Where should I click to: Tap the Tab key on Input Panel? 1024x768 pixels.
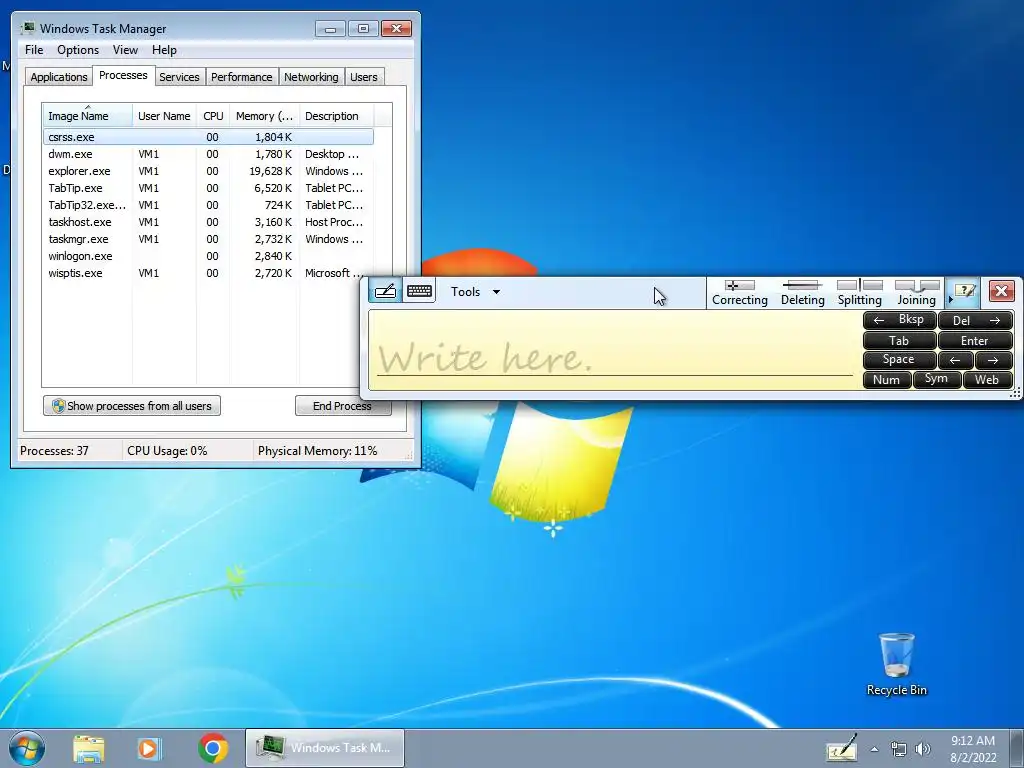point(900,340)
